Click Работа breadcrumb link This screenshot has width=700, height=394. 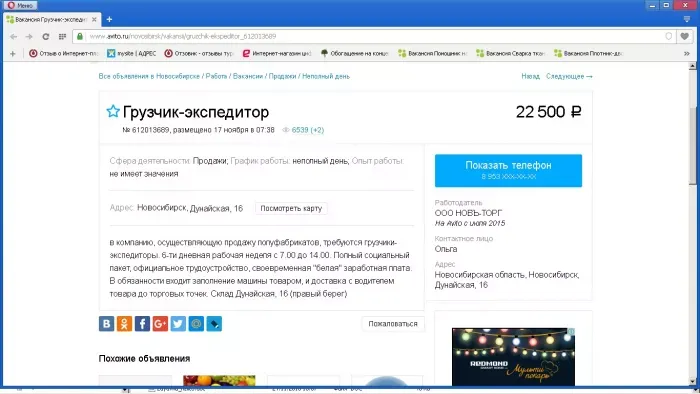pos(217,76)
